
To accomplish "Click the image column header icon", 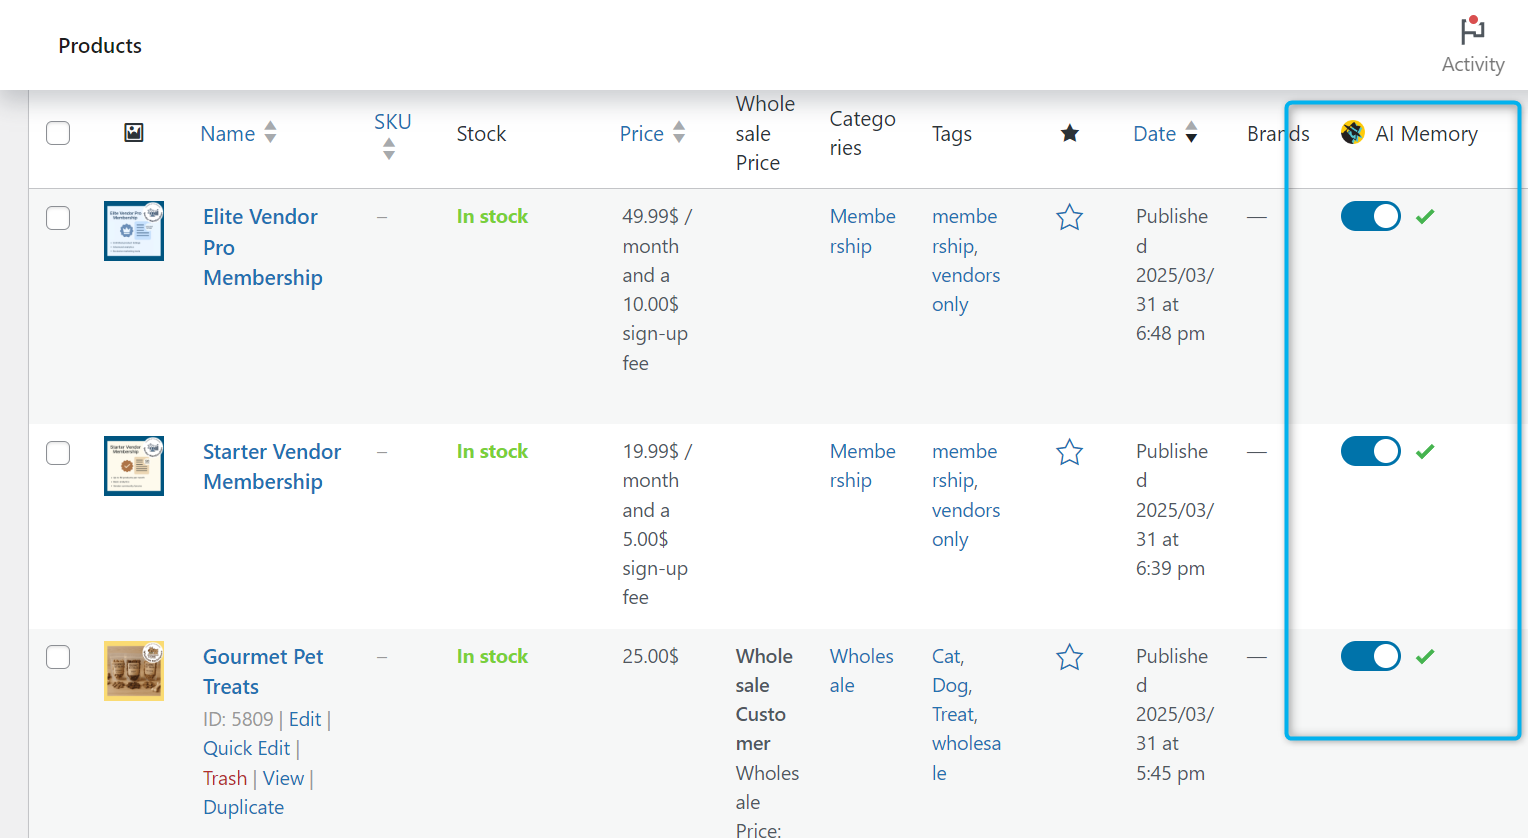I will click(x=134, y=133).
